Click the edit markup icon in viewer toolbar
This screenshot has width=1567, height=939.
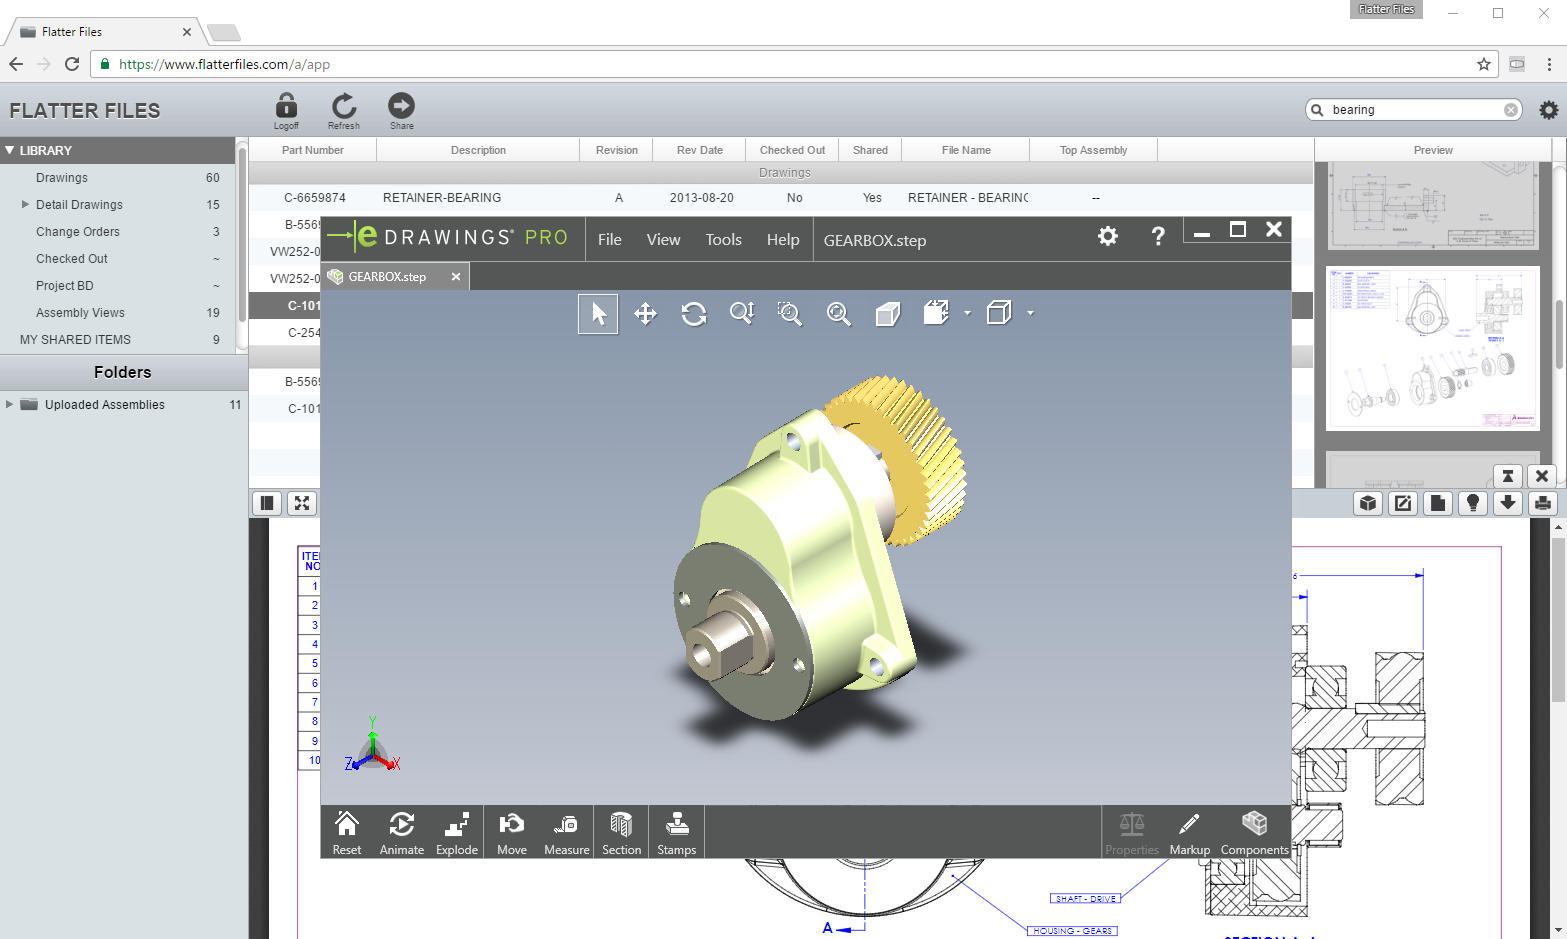point(1403,503)
